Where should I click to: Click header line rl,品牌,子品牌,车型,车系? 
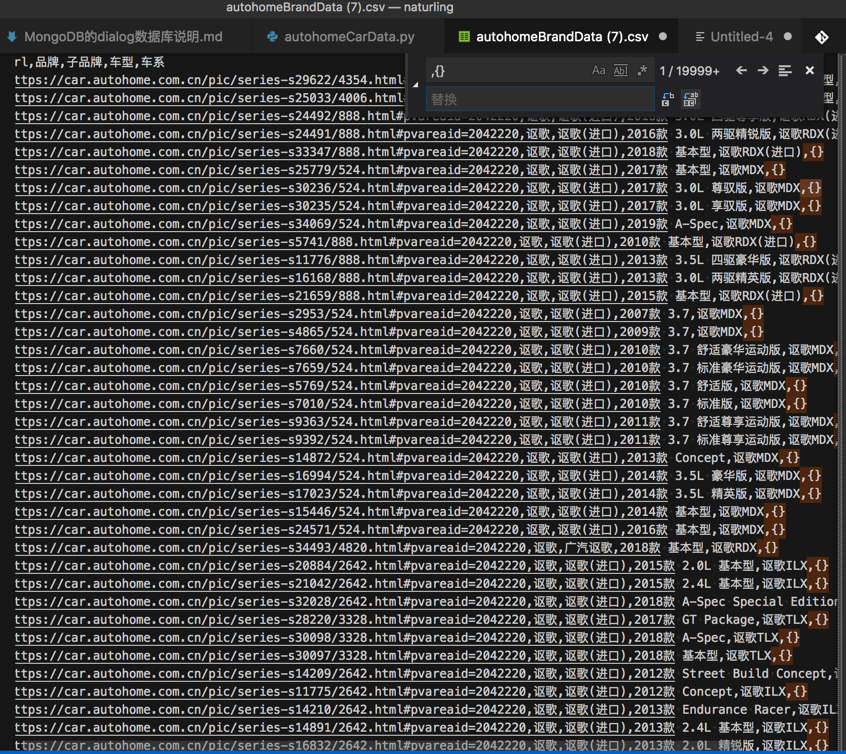pyautogui.click(x=90, y=62)
